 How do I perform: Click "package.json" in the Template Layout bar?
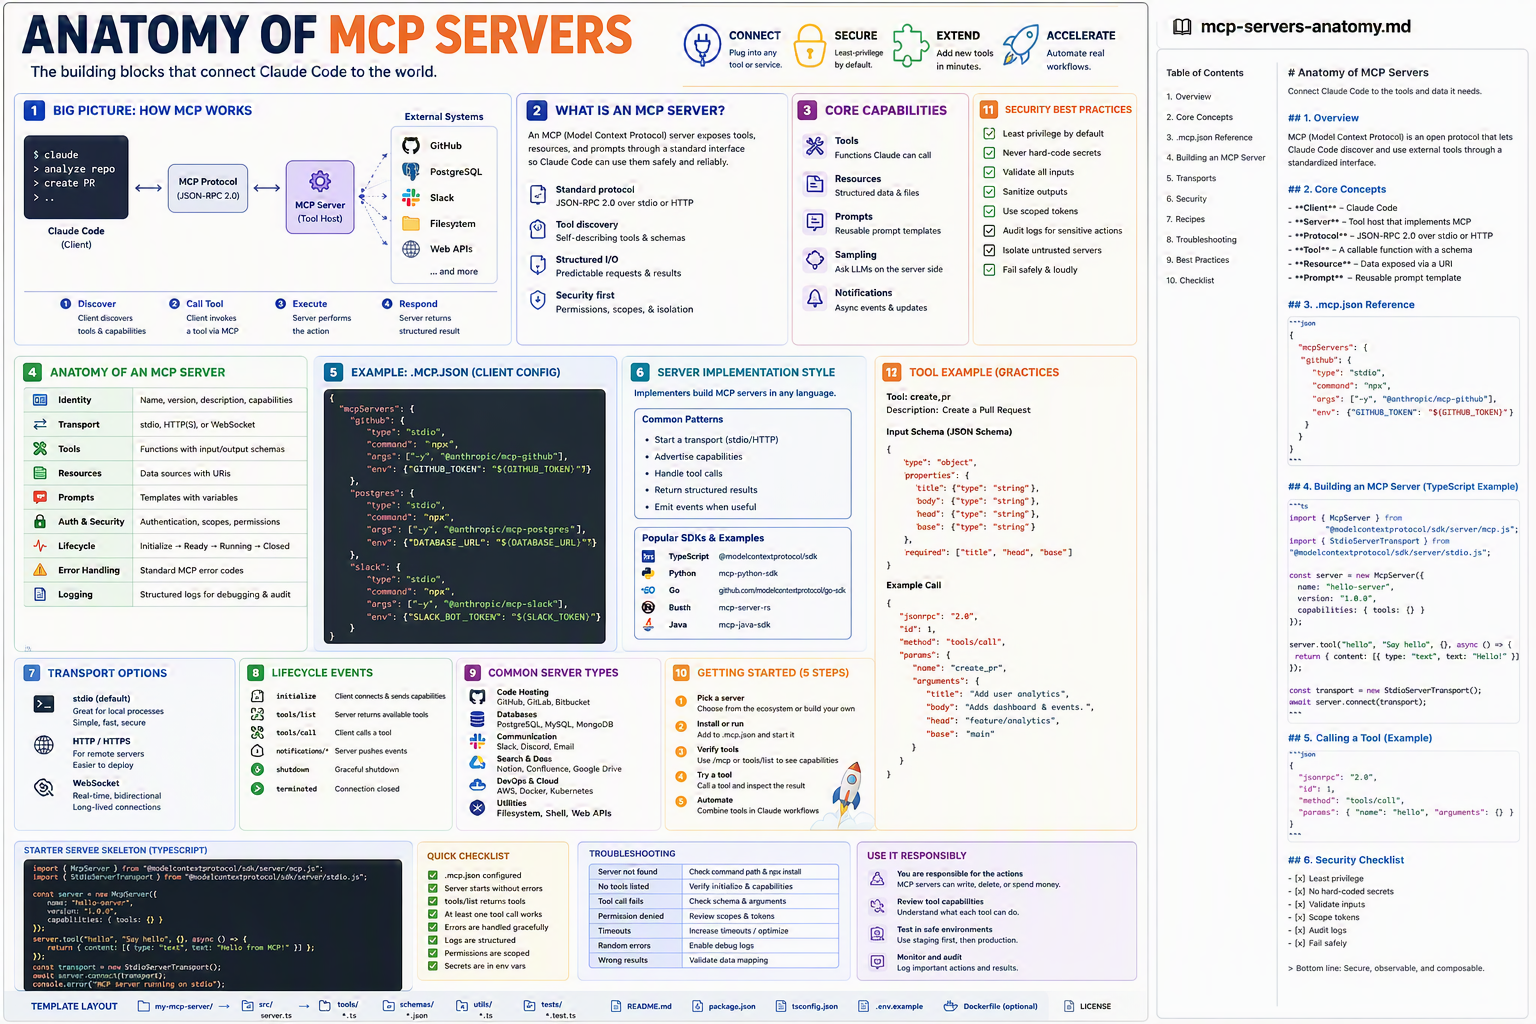tap(732, 1006)
